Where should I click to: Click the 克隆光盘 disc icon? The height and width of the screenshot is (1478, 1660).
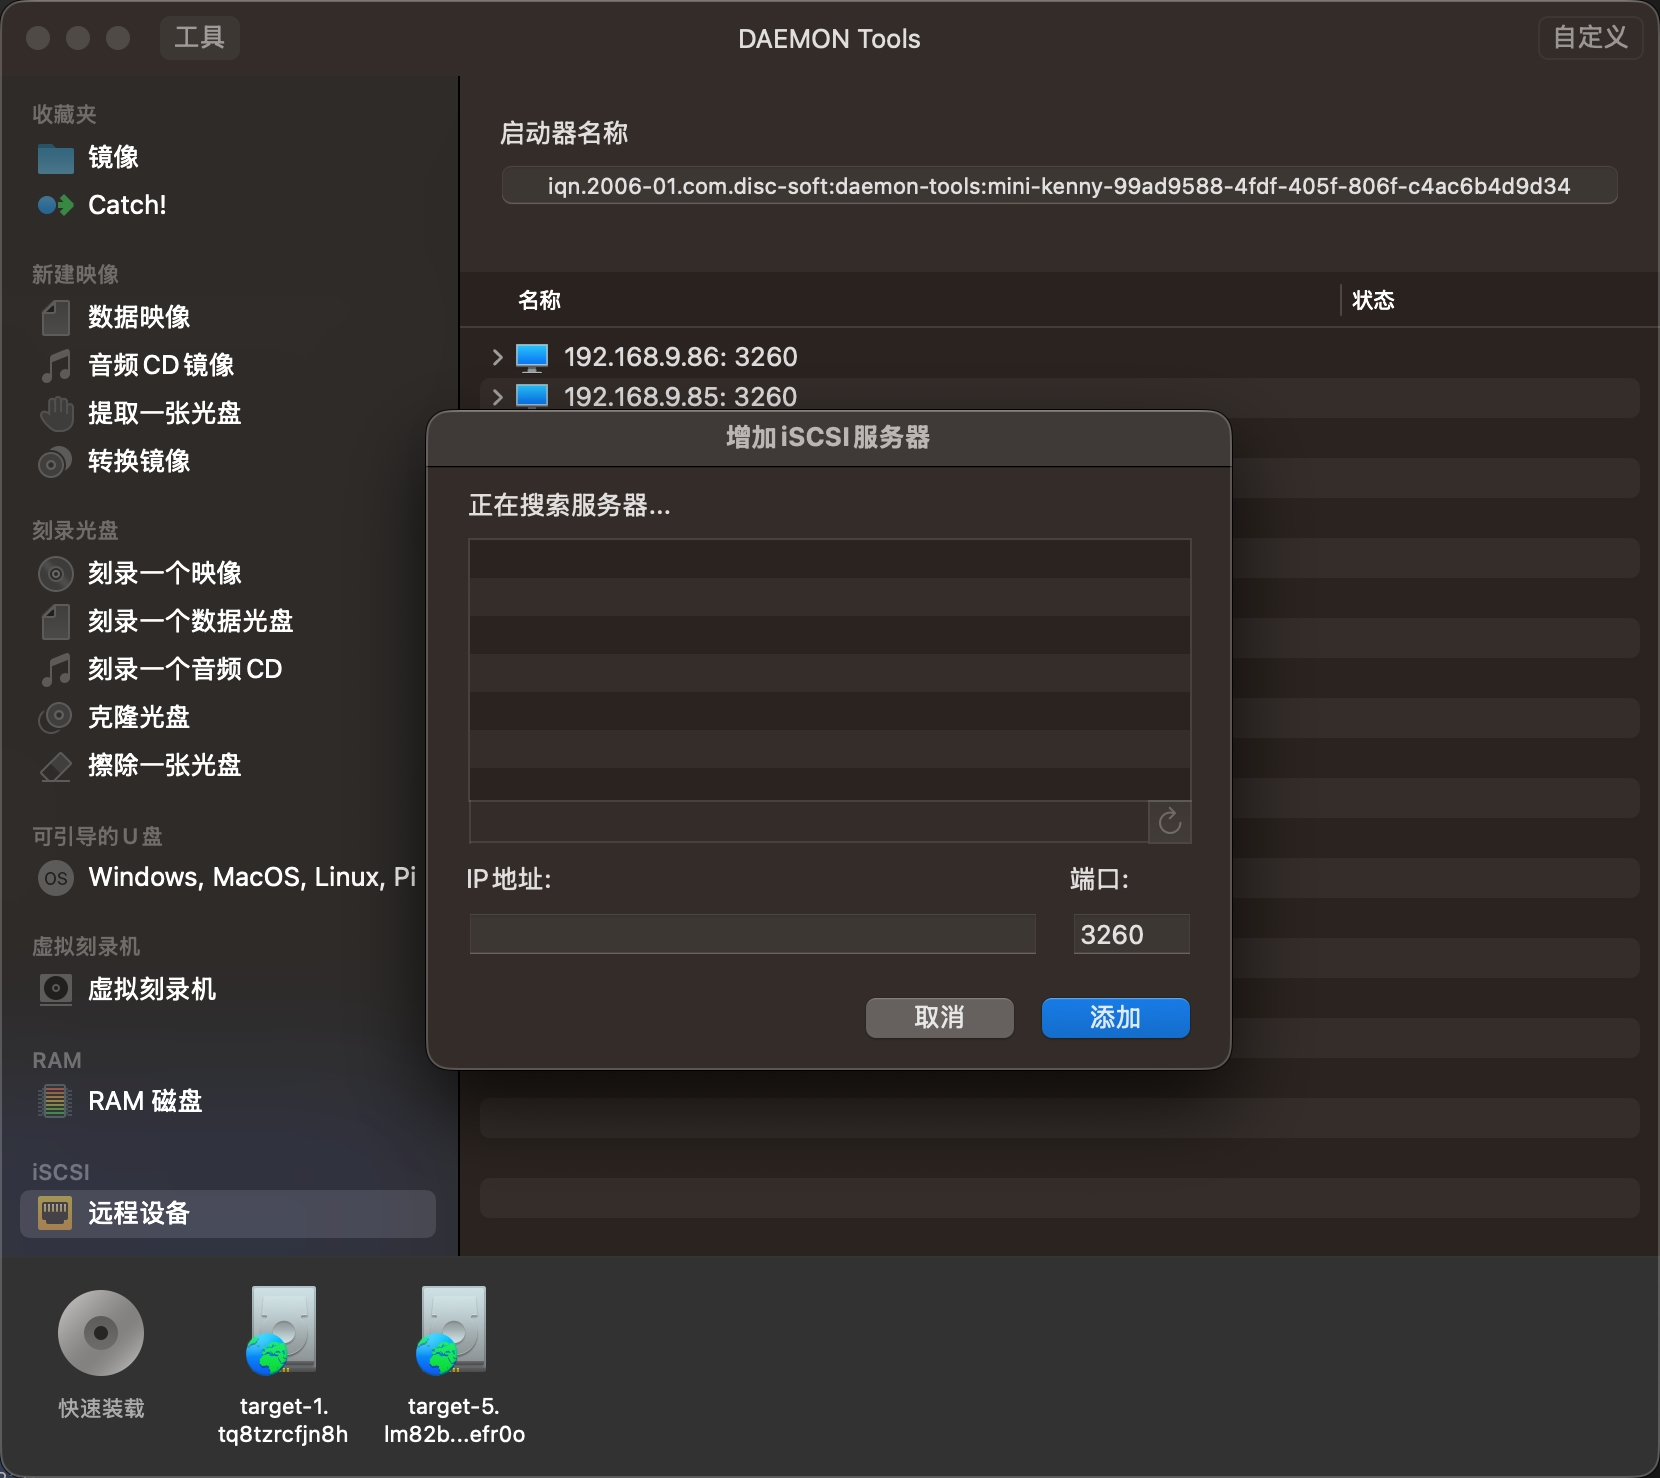click(x=55, y=718)
